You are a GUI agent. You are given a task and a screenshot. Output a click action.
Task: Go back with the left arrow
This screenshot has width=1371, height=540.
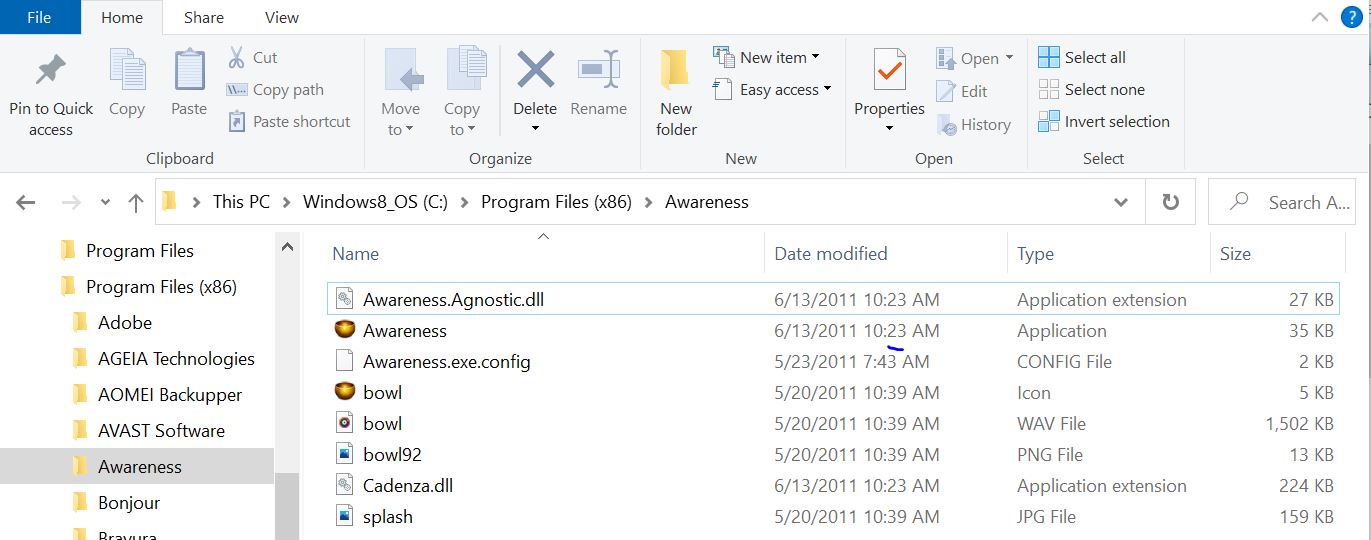pyautogui.click(x=26, y=202)
